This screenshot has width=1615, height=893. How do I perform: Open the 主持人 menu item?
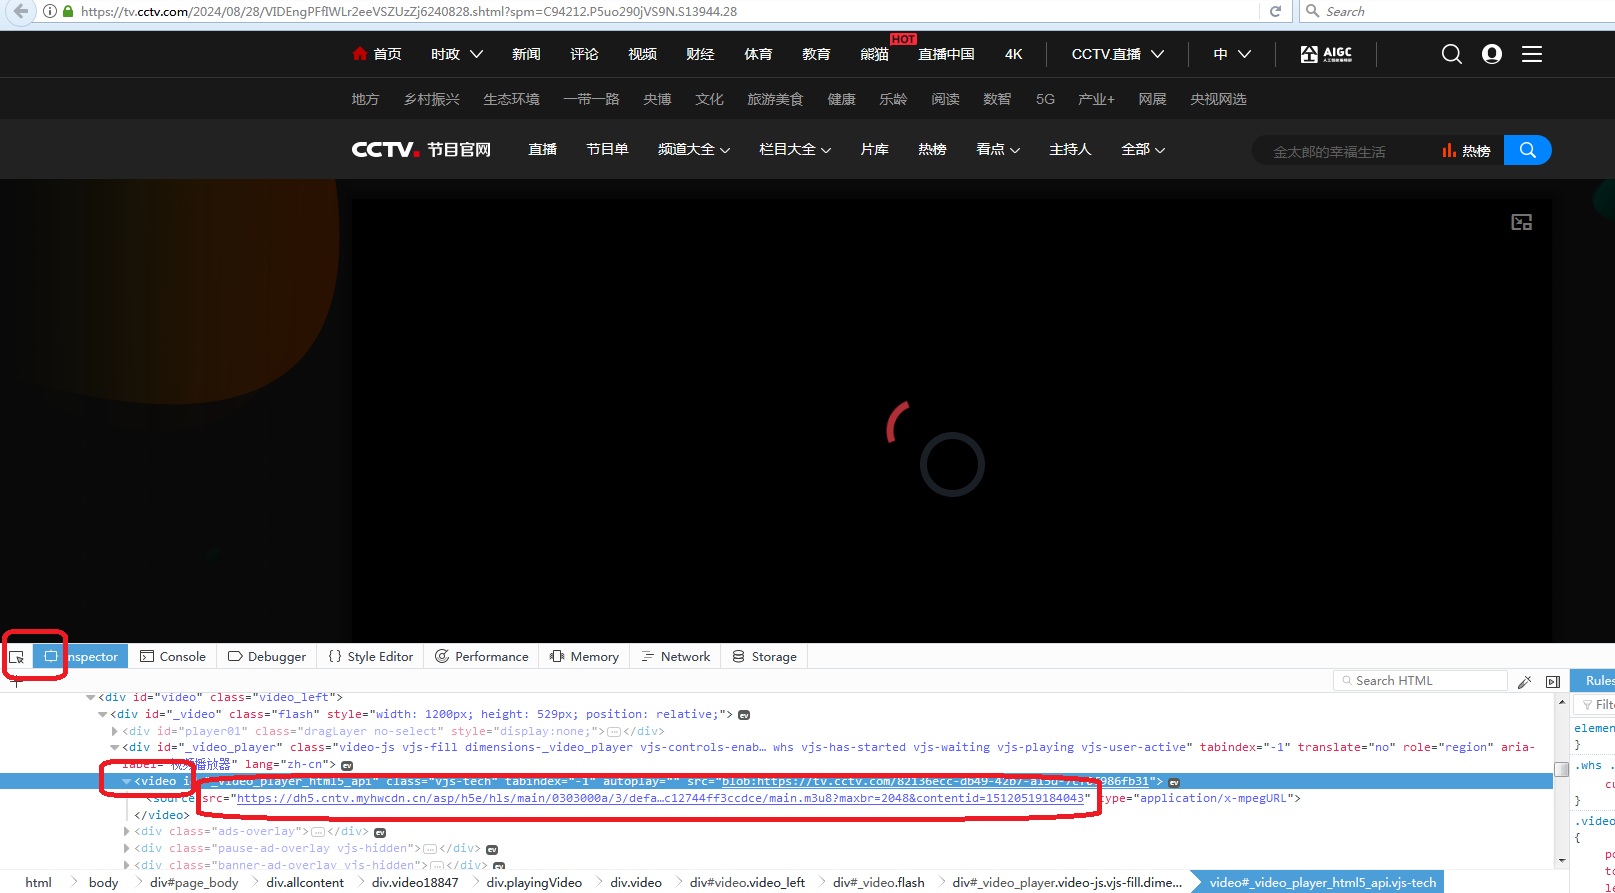1070,149
